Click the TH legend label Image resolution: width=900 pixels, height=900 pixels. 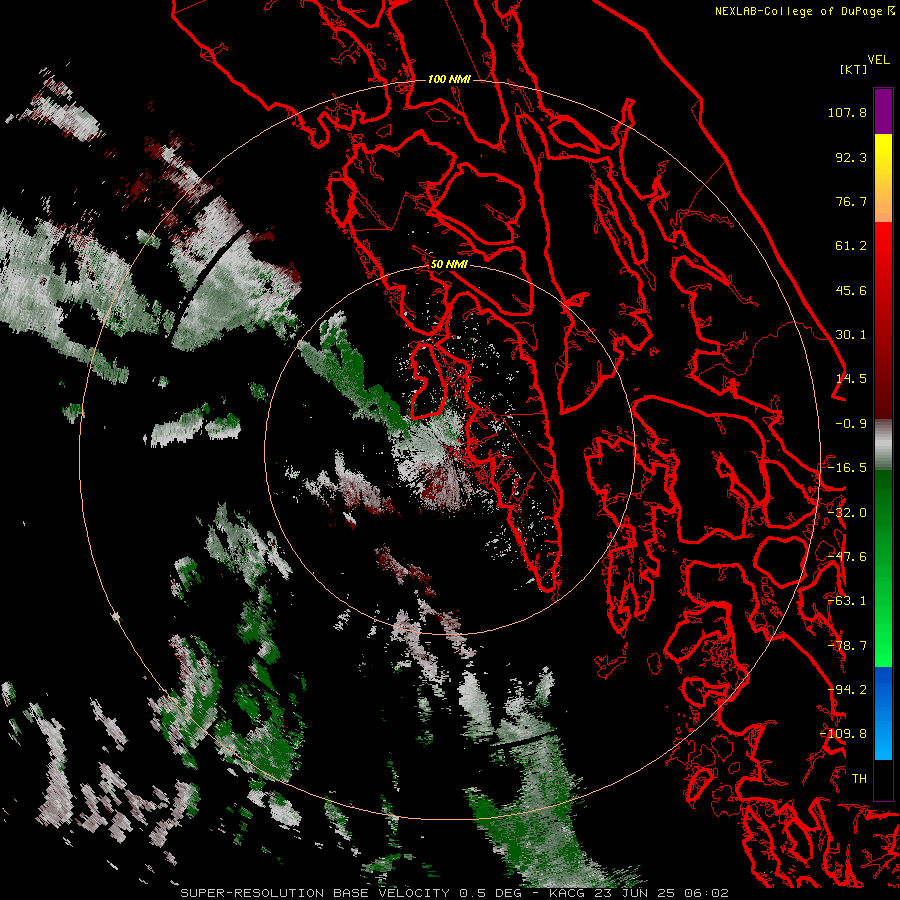pyautogui.click(x=859, y=779)
